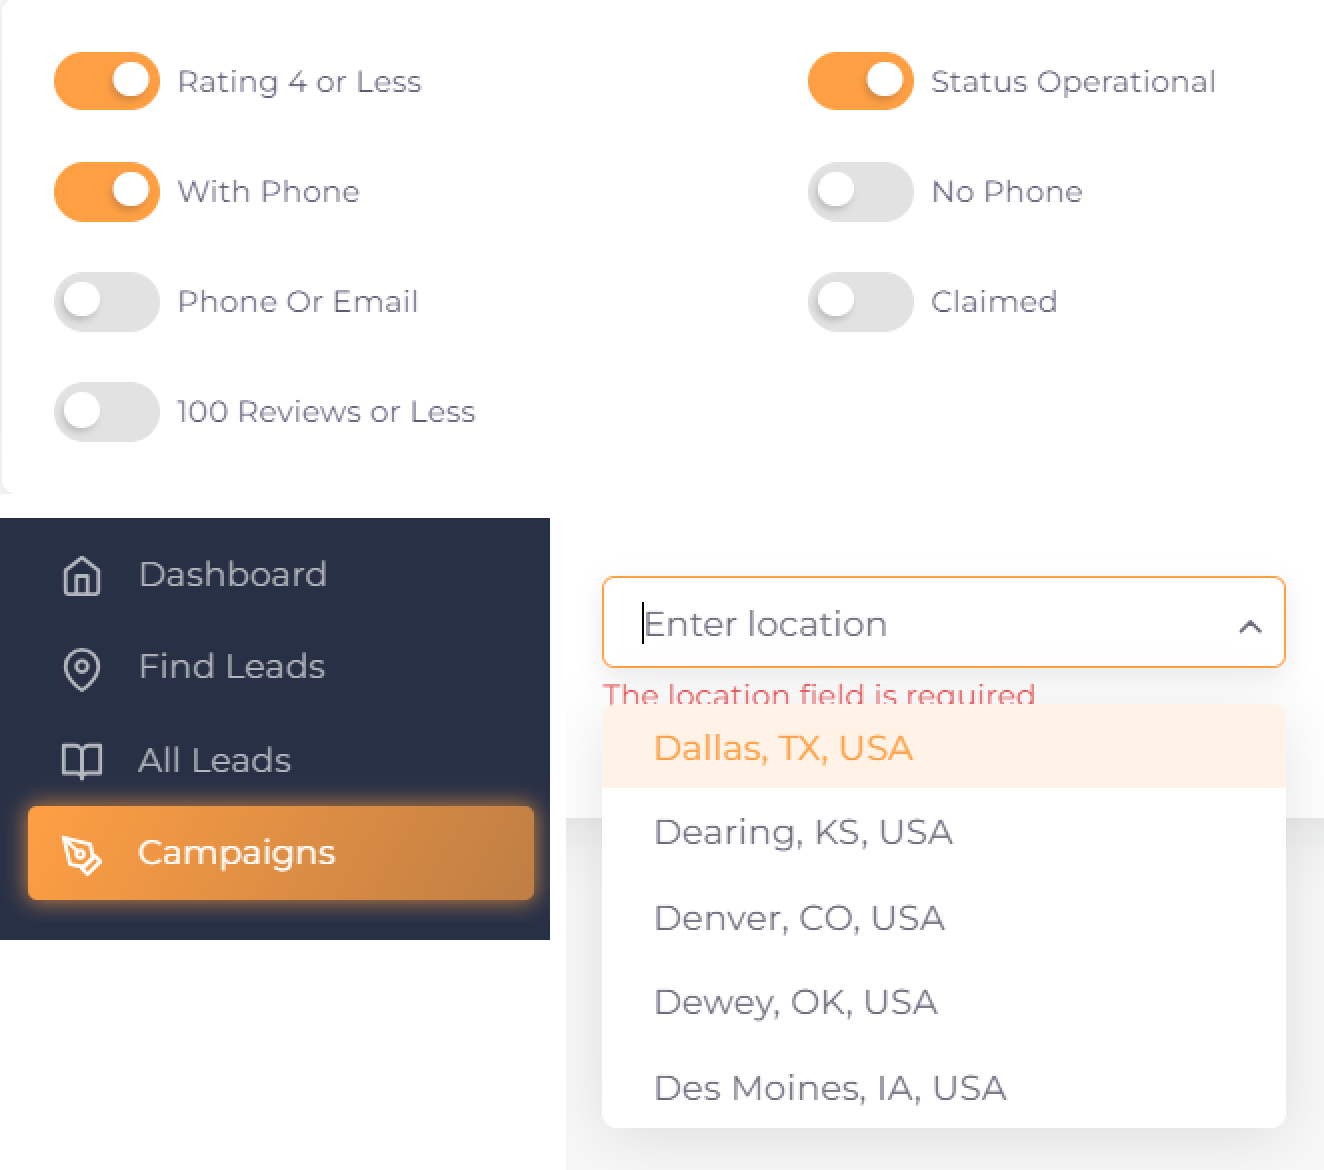Pick Dearing, KS, USA from suggestions
The image size is (1324, 1170).
click(x=803, y=832)
